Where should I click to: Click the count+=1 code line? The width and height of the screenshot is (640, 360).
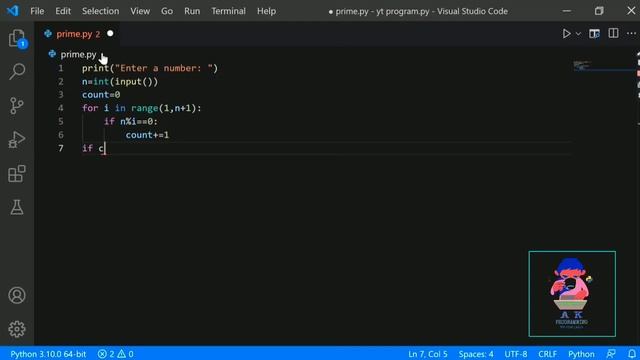tap(147, 135)
